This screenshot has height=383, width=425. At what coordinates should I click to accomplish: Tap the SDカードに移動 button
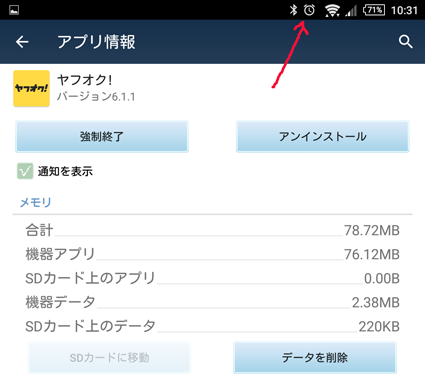pyautogui.click(x=109, y=357)
